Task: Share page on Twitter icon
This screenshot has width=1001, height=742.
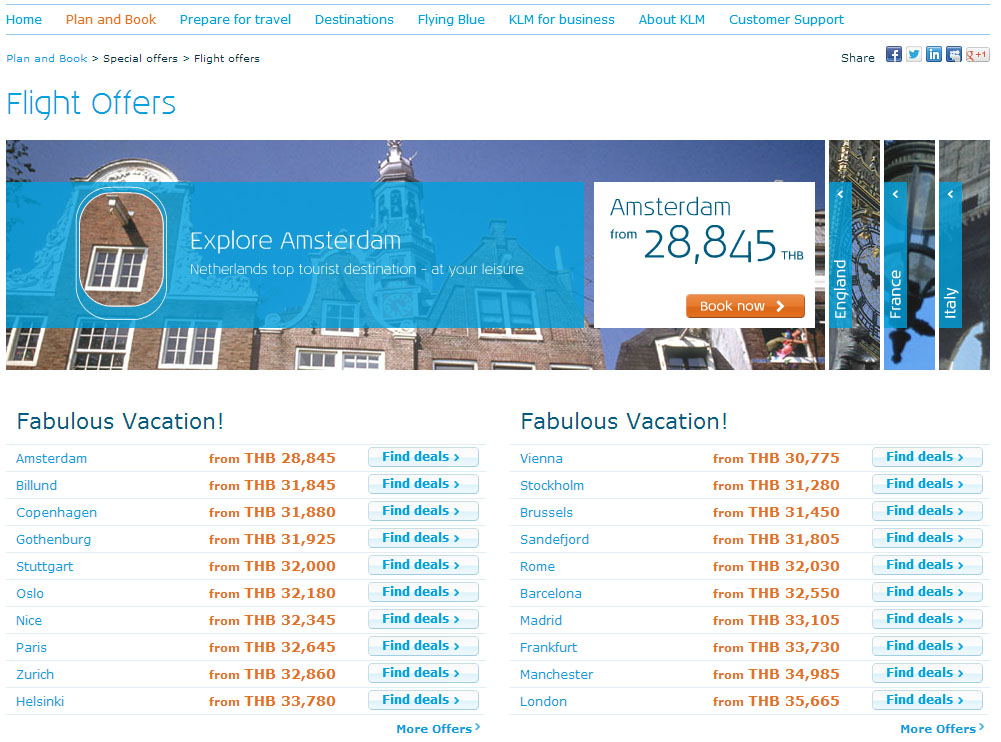Action: click(914, 54)
